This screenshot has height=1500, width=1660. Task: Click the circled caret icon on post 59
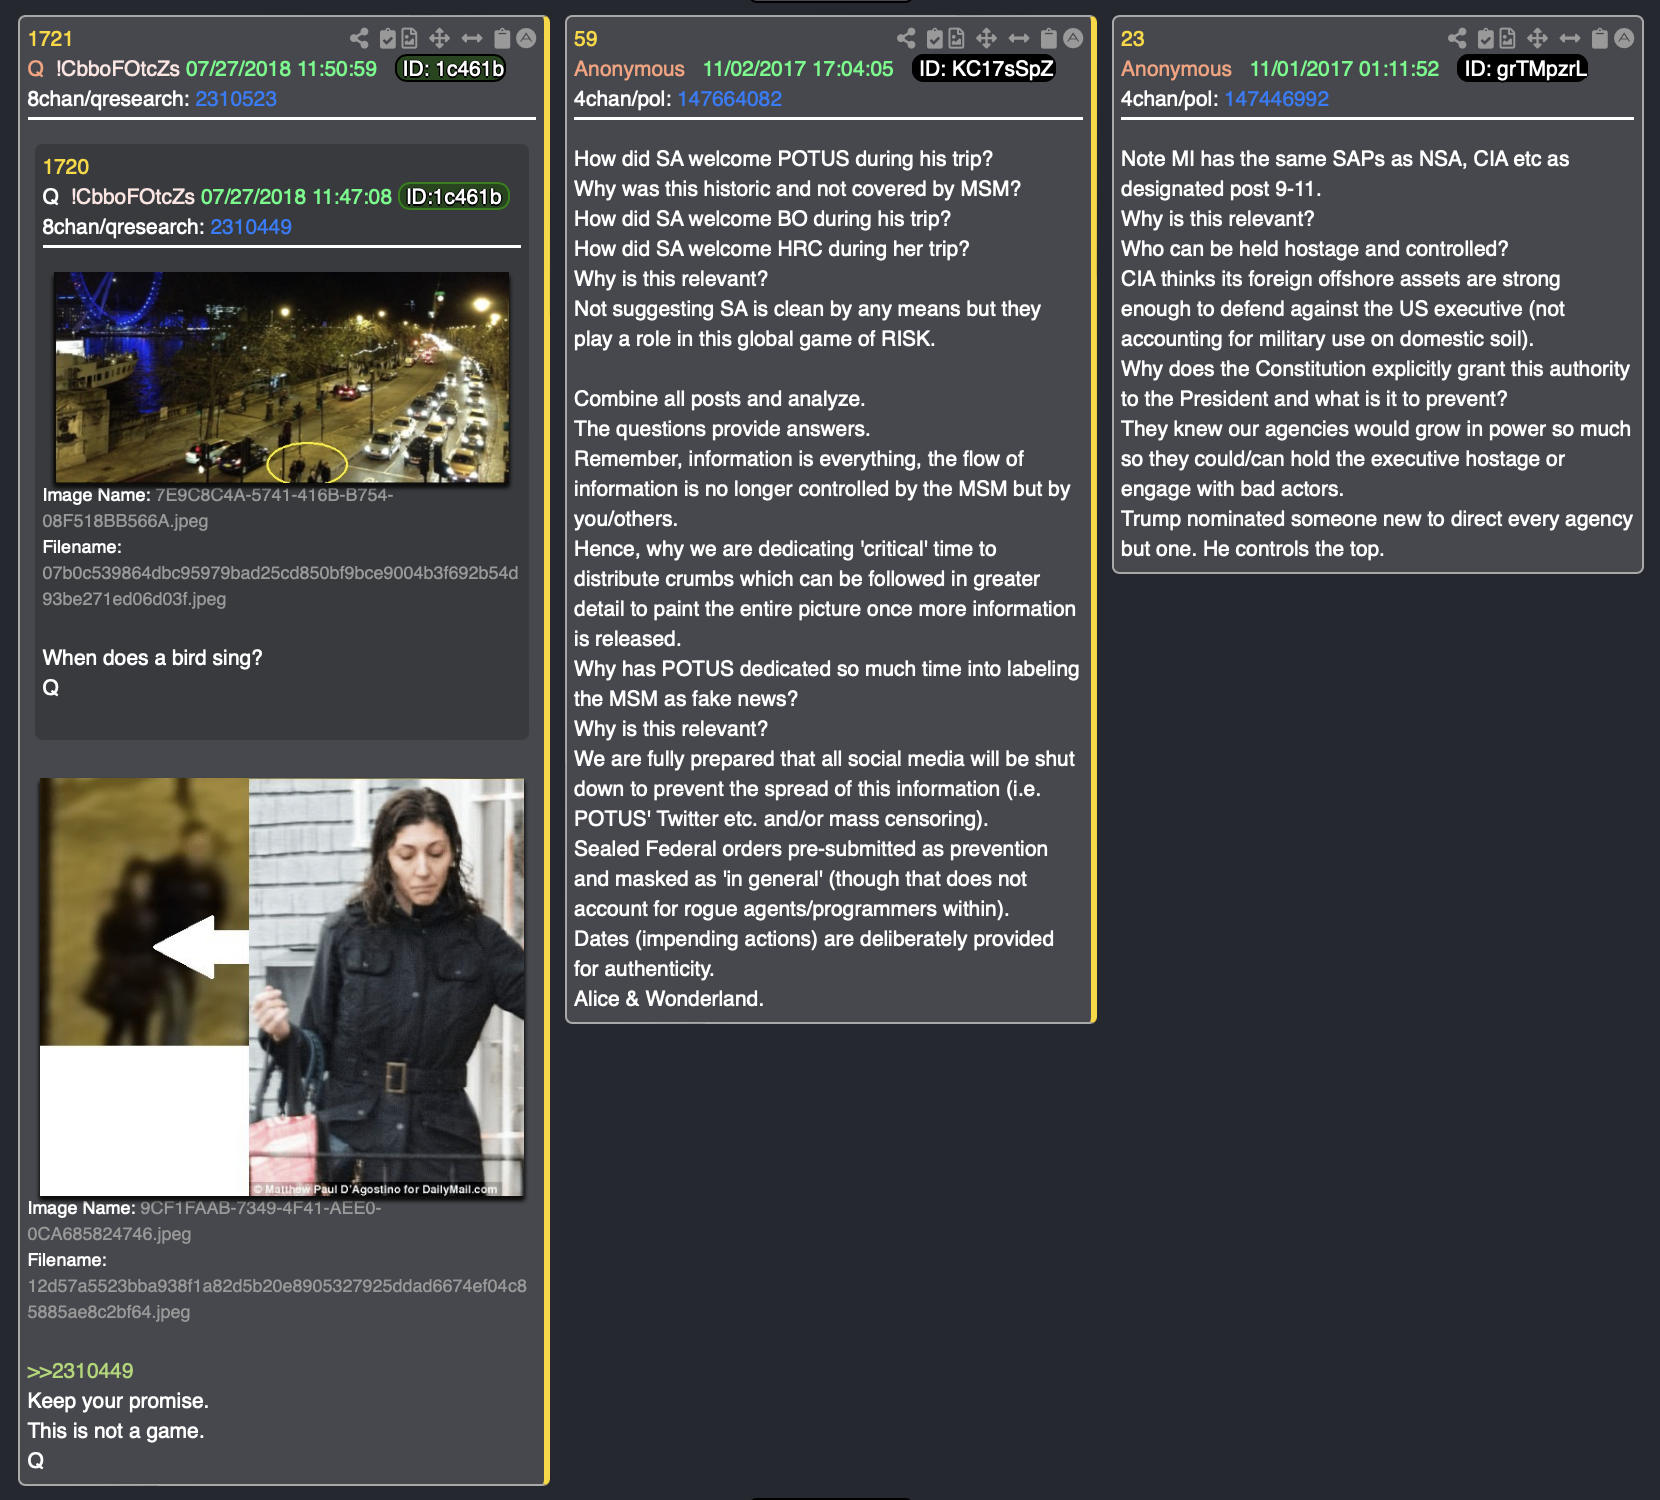tap(1073, 39)
